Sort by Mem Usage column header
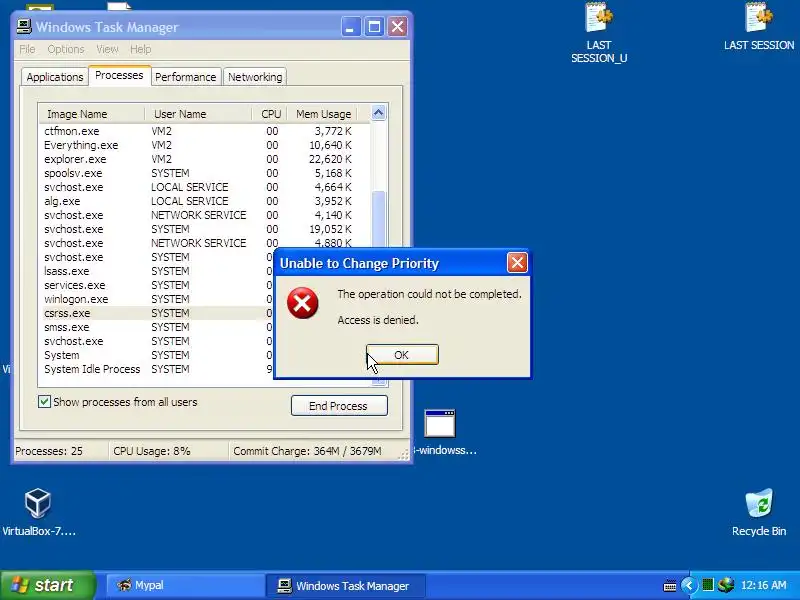The width and height of the screenshot is (800, 600). tap(322, 114)
